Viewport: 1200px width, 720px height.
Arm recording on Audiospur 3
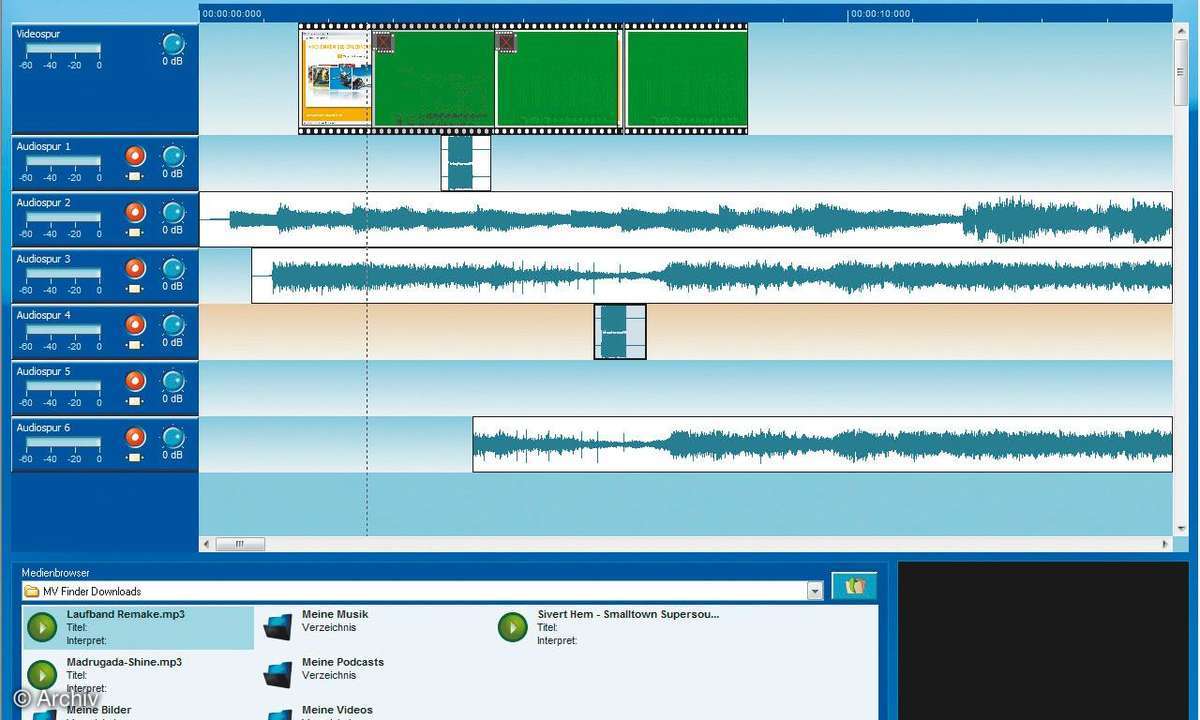pyautogui.click(x=136, y=269)
